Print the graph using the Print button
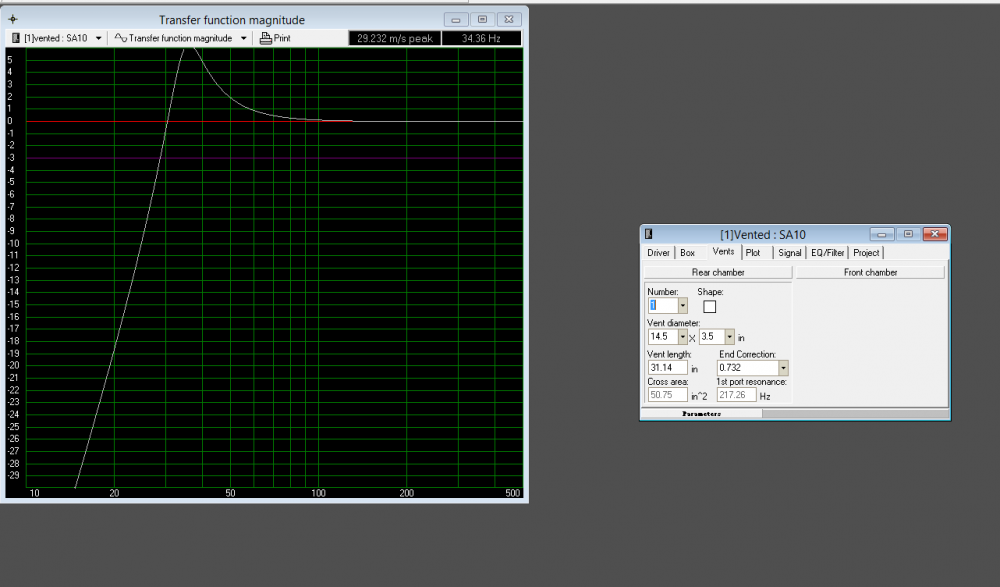 pyautogui.click(x=275, y=38)
